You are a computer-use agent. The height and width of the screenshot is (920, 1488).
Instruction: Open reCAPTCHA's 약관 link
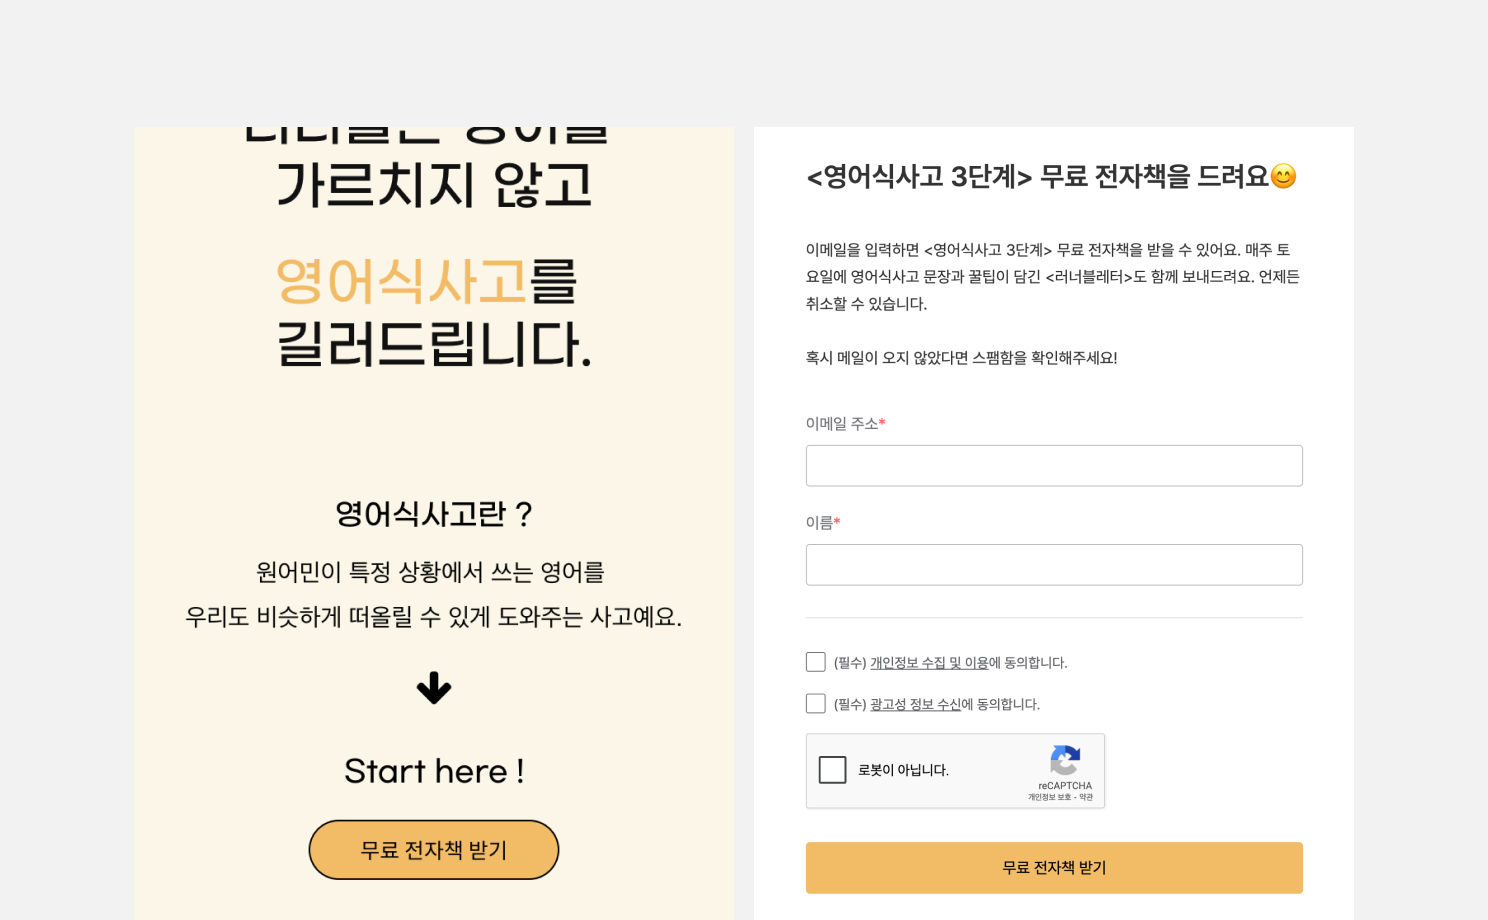click(1086, 797)
